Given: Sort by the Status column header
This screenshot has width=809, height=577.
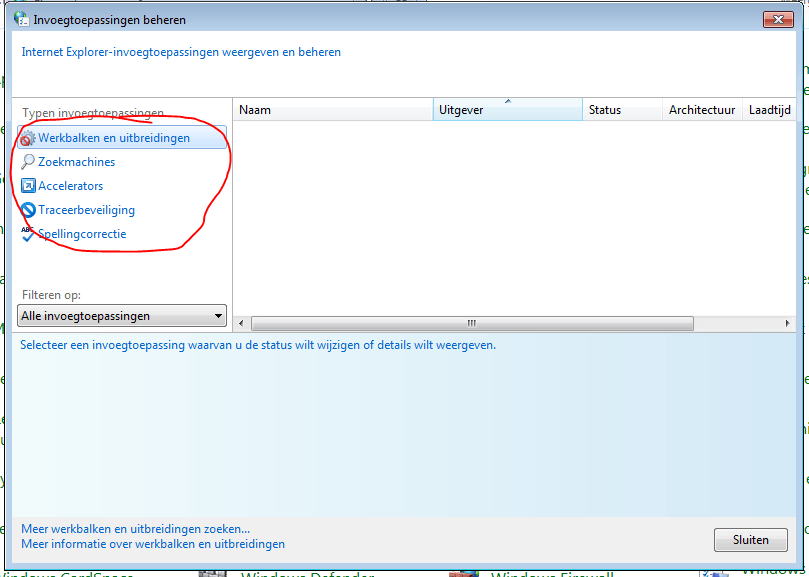Looking at the screenshot, I should [622, 109].
